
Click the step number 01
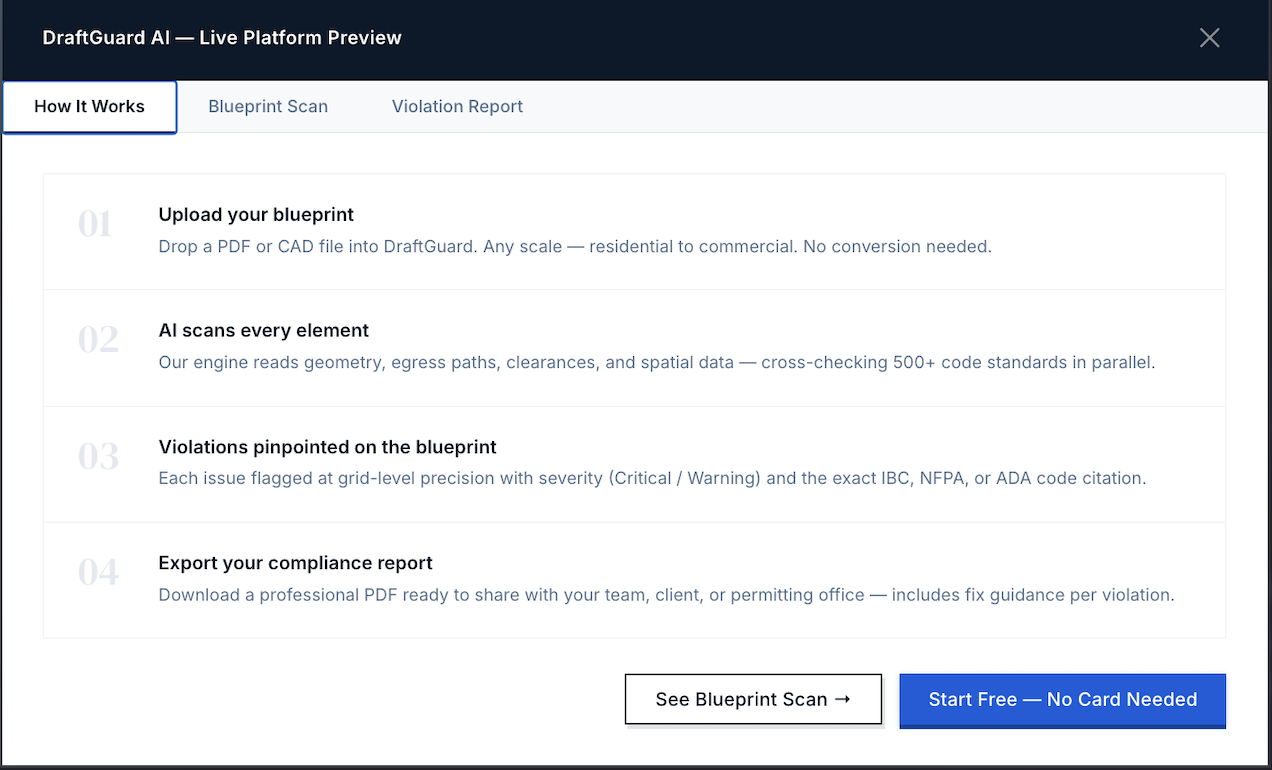[95, 224]
